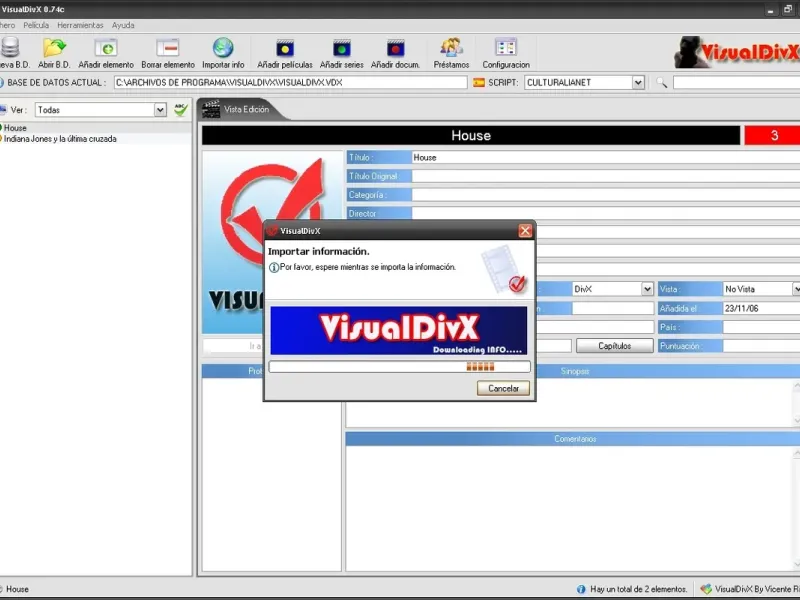Minimize the VisualDivX window
800x600 pixels.
click(771, 10)
